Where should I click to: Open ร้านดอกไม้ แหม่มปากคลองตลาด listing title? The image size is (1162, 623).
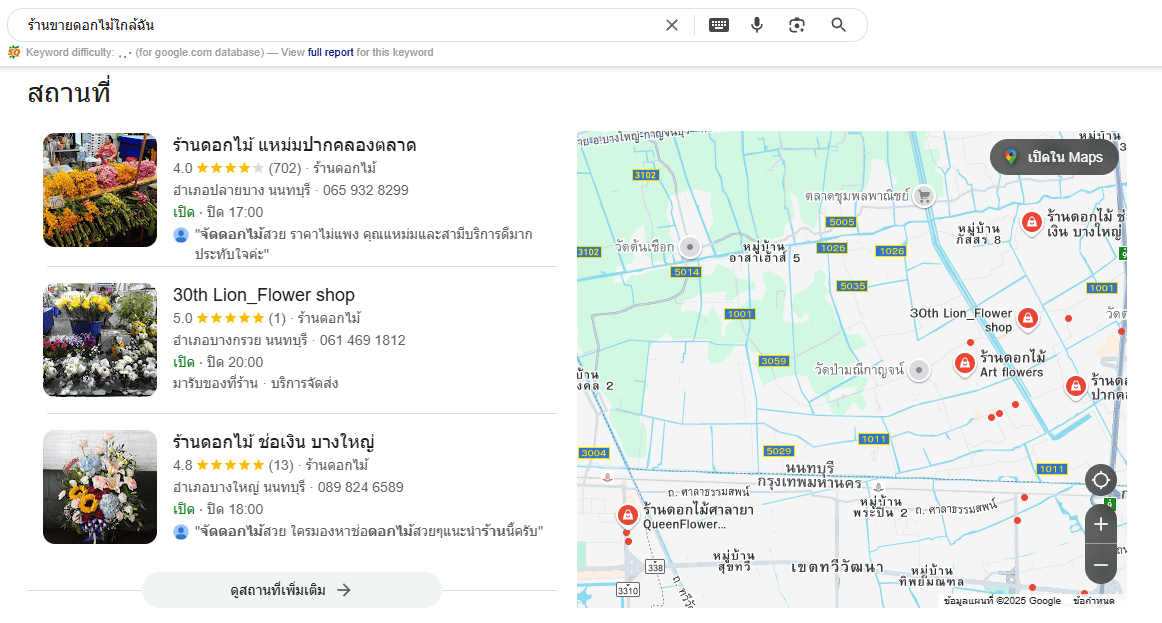(x=294, y=145)
